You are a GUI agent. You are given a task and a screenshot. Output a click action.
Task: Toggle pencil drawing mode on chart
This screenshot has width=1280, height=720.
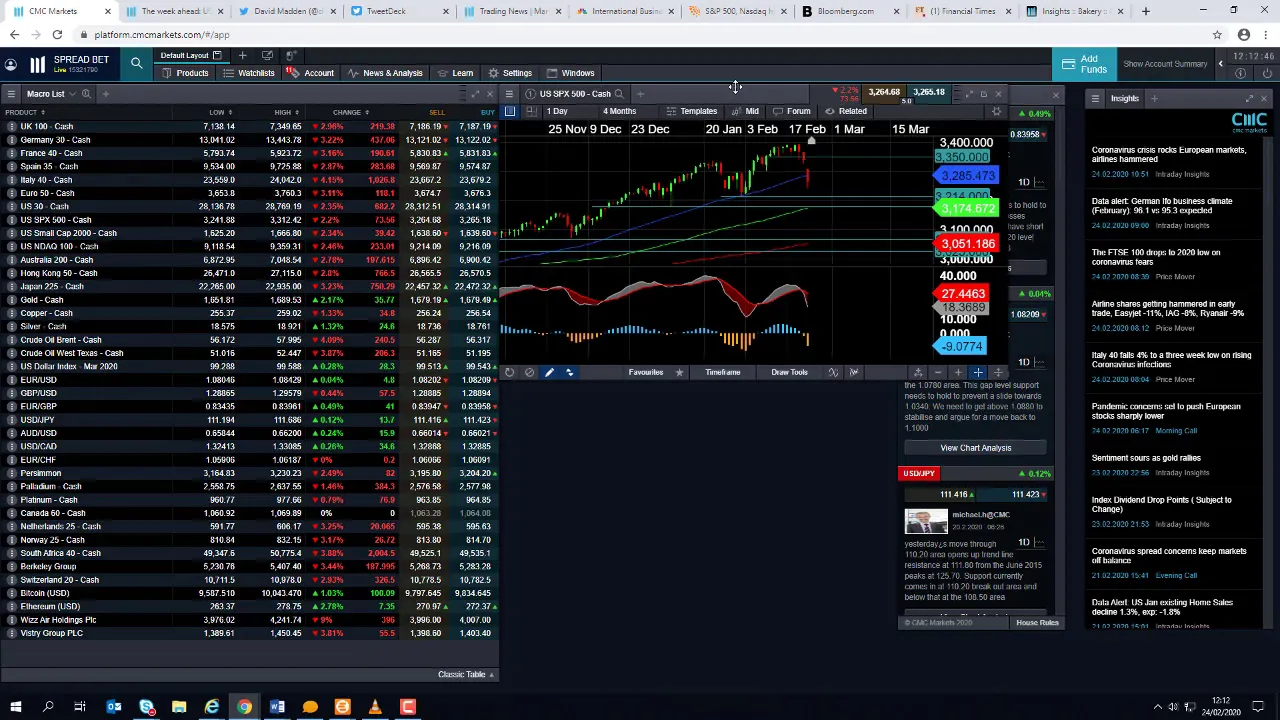click(549, 372)
